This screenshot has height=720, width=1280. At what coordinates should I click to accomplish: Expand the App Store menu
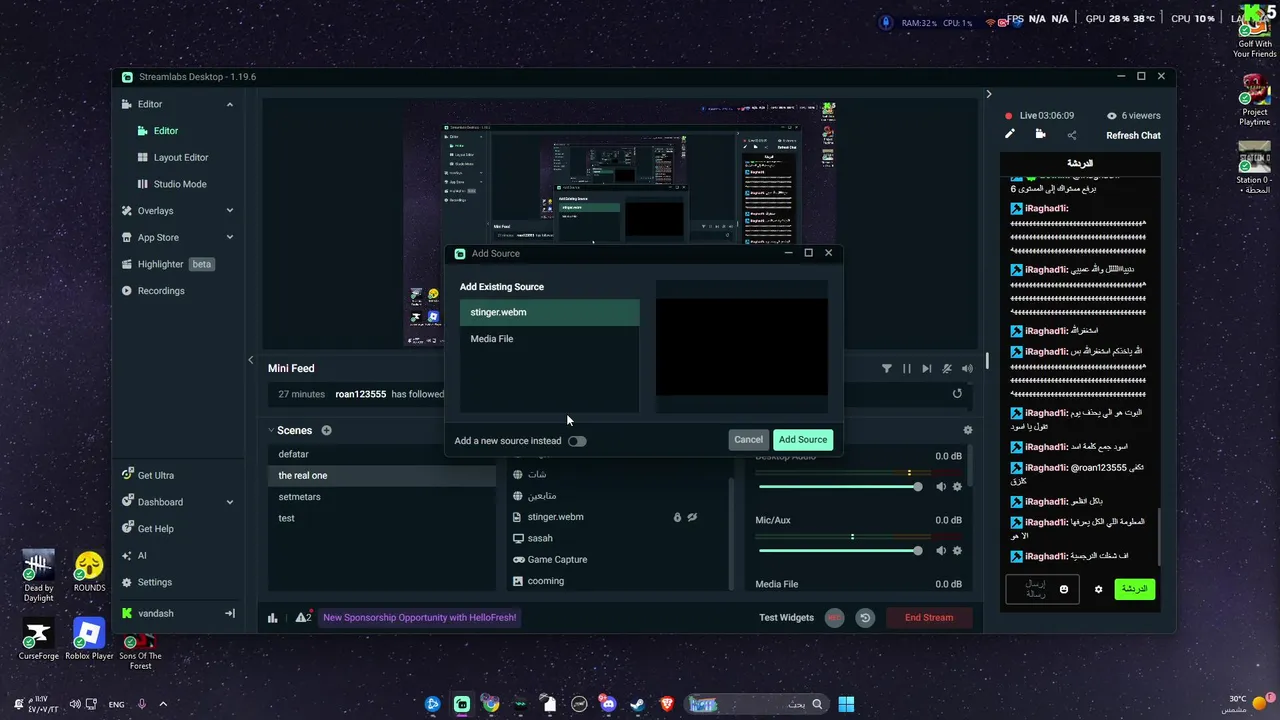230,238
